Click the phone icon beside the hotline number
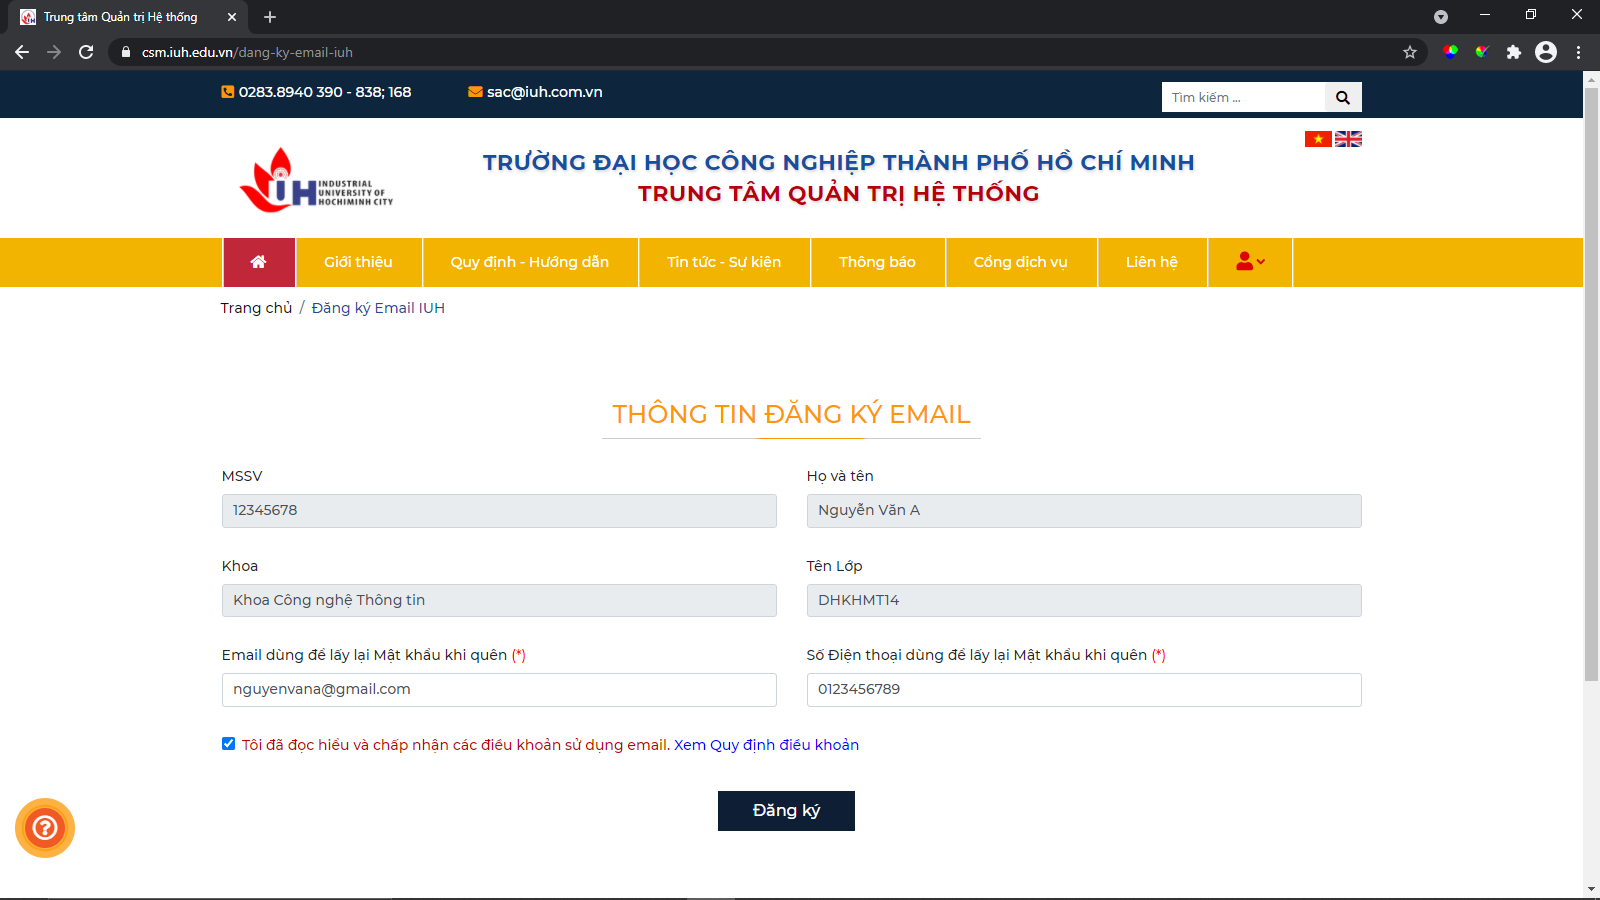Viewport: 1600px width, 900px height. point(227,91)
